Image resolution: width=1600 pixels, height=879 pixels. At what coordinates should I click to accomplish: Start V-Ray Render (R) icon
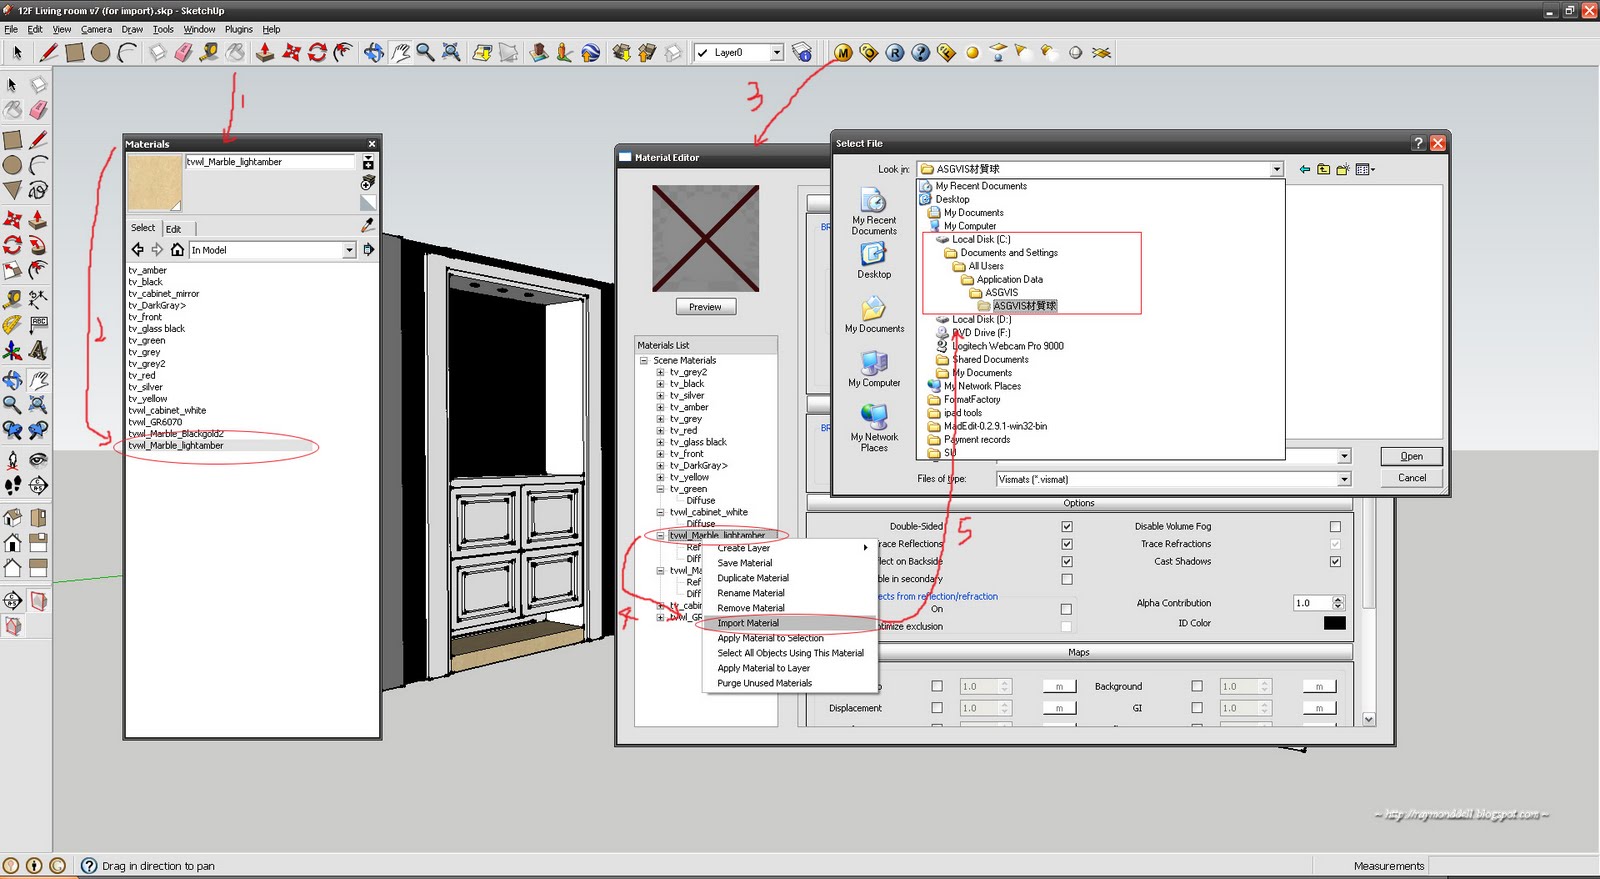[895, 52]
